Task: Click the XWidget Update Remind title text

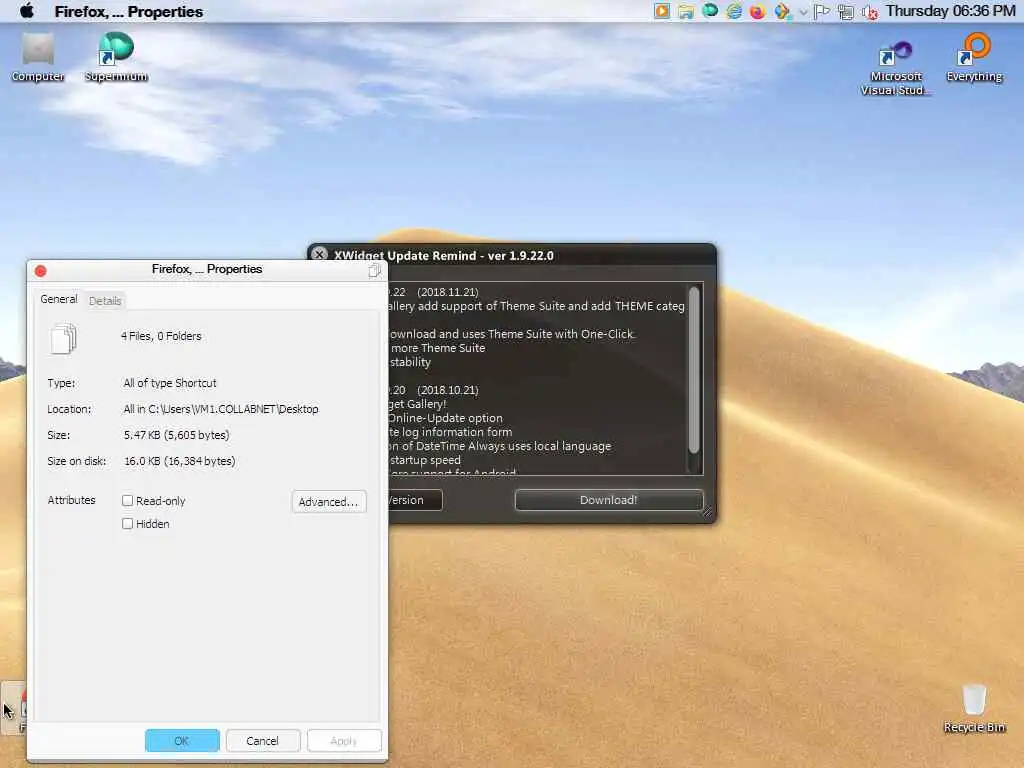Action: click(x=443, y=255)
